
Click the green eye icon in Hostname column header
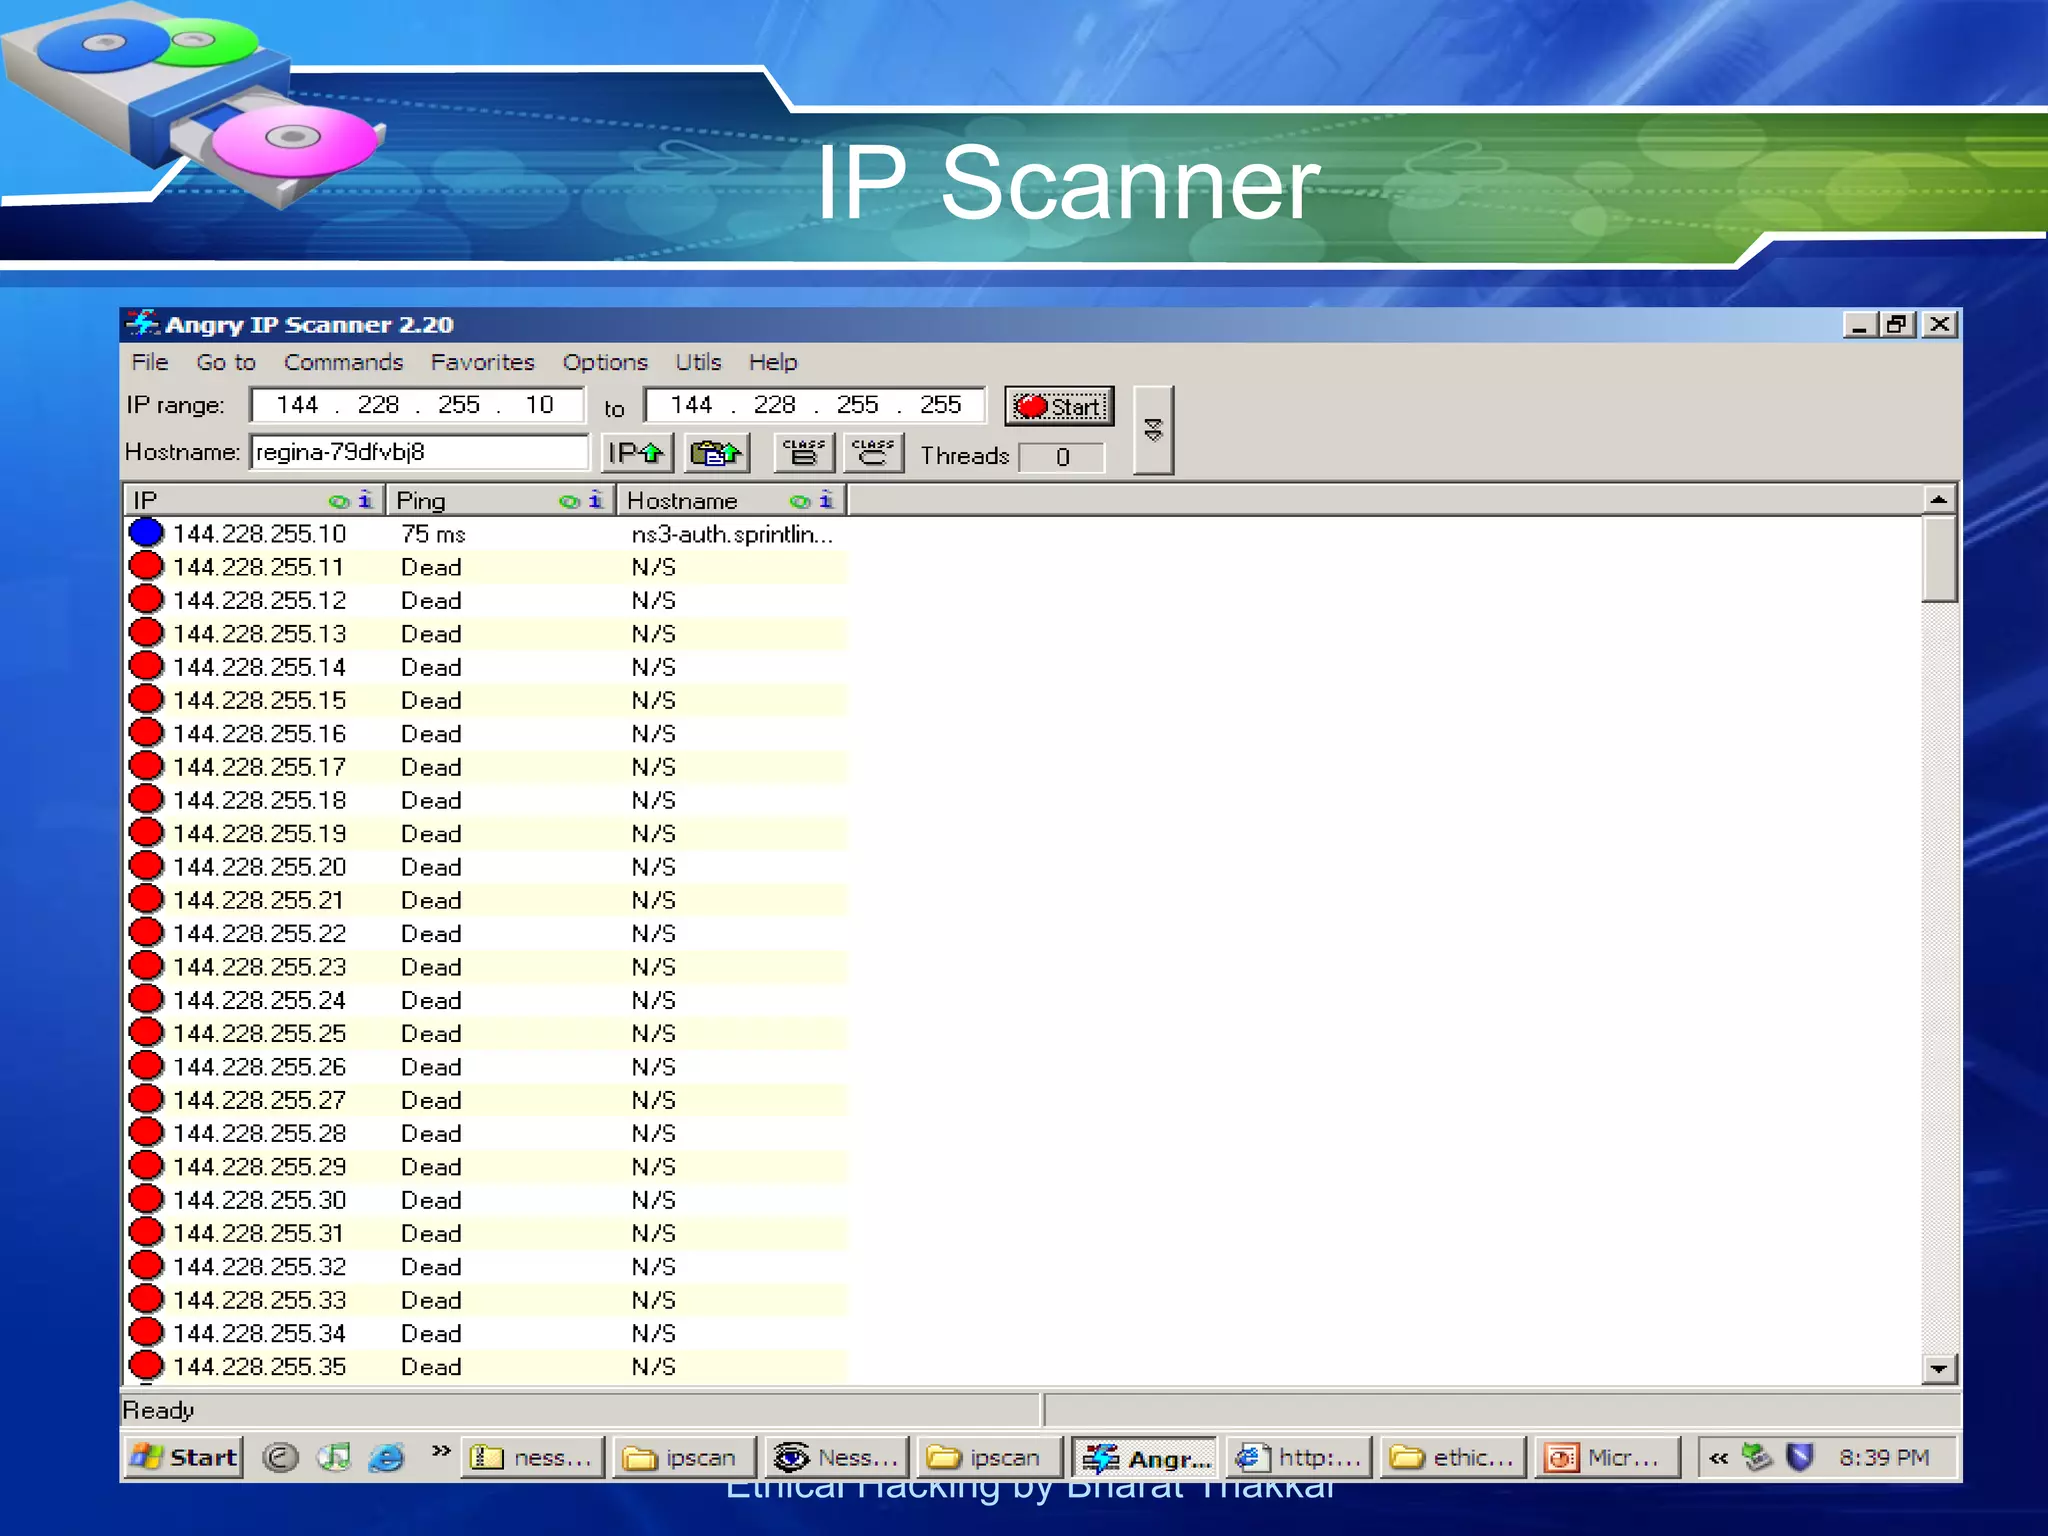(x=799, y=501)
